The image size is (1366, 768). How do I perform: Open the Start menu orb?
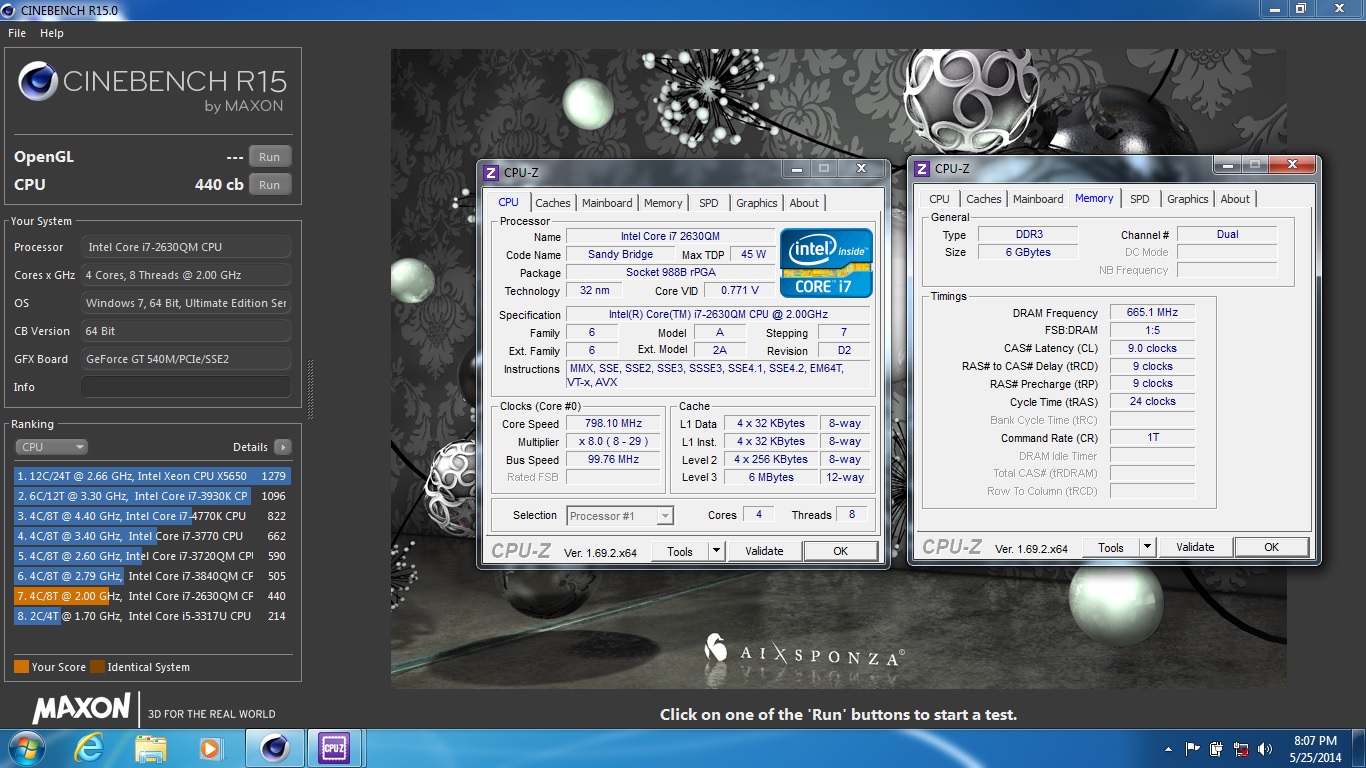click(27, 748)
